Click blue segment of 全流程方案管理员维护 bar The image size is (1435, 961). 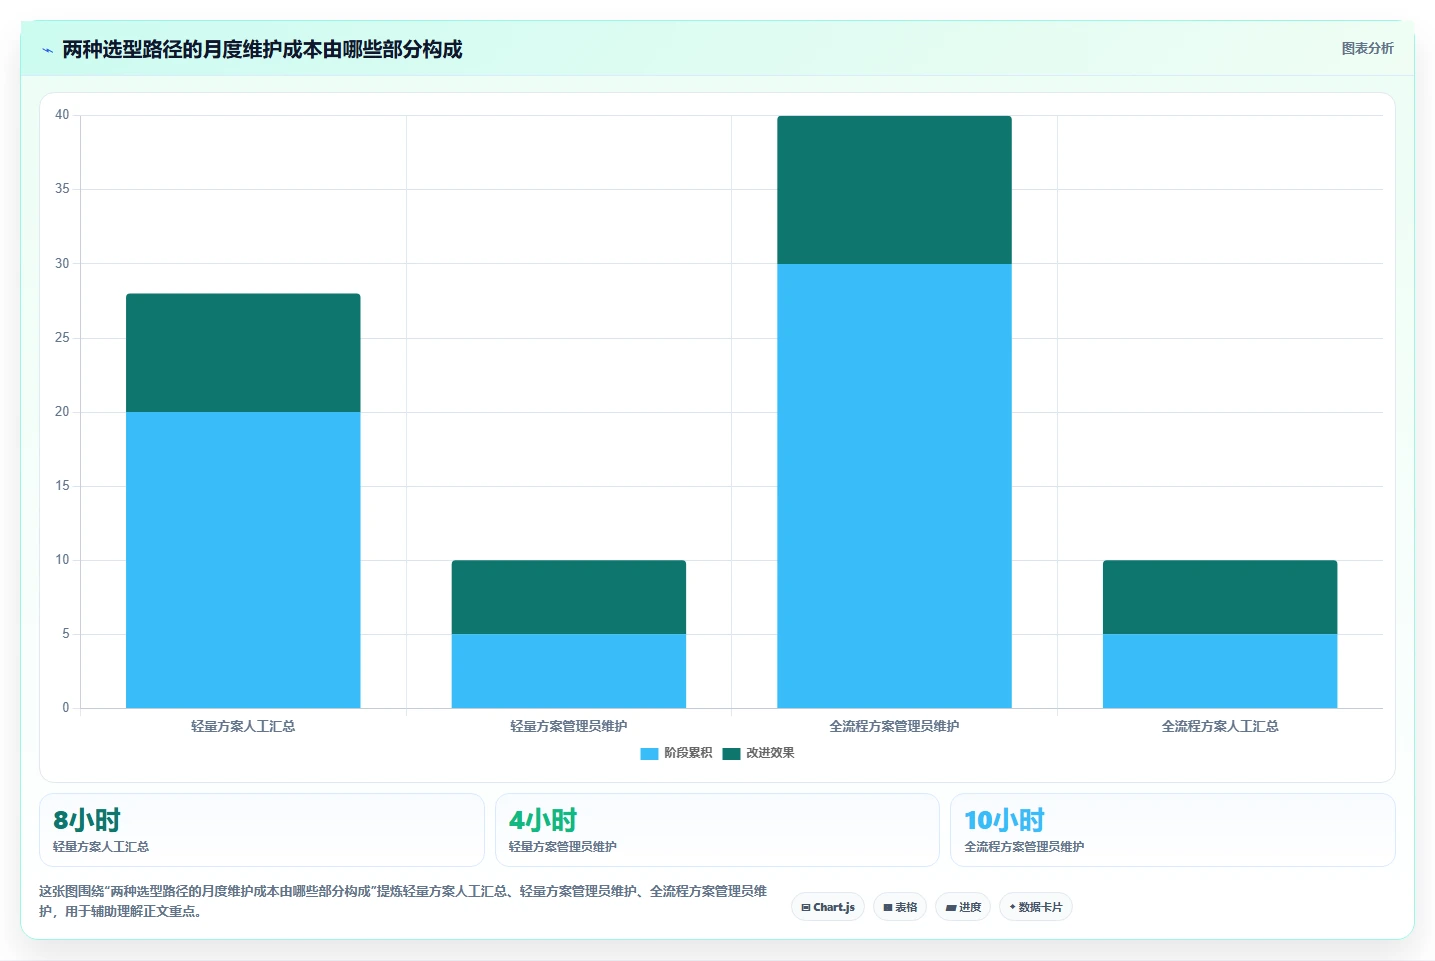click(x=894, y=486)
